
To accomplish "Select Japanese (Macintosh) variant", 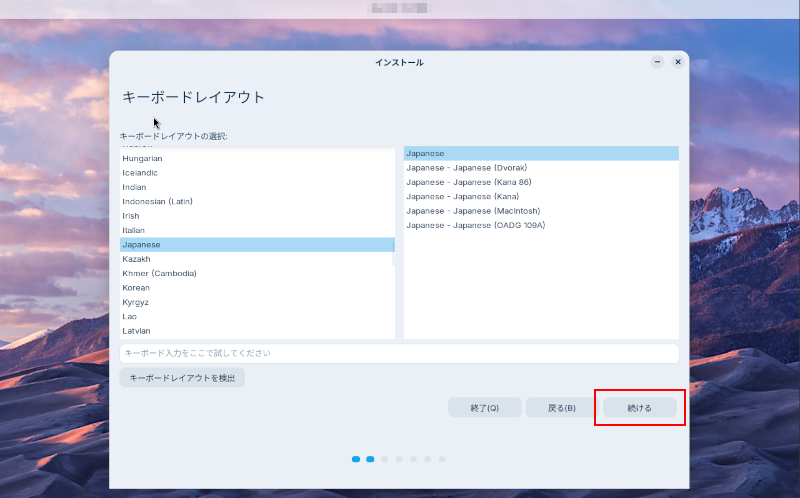I will 473,211.
